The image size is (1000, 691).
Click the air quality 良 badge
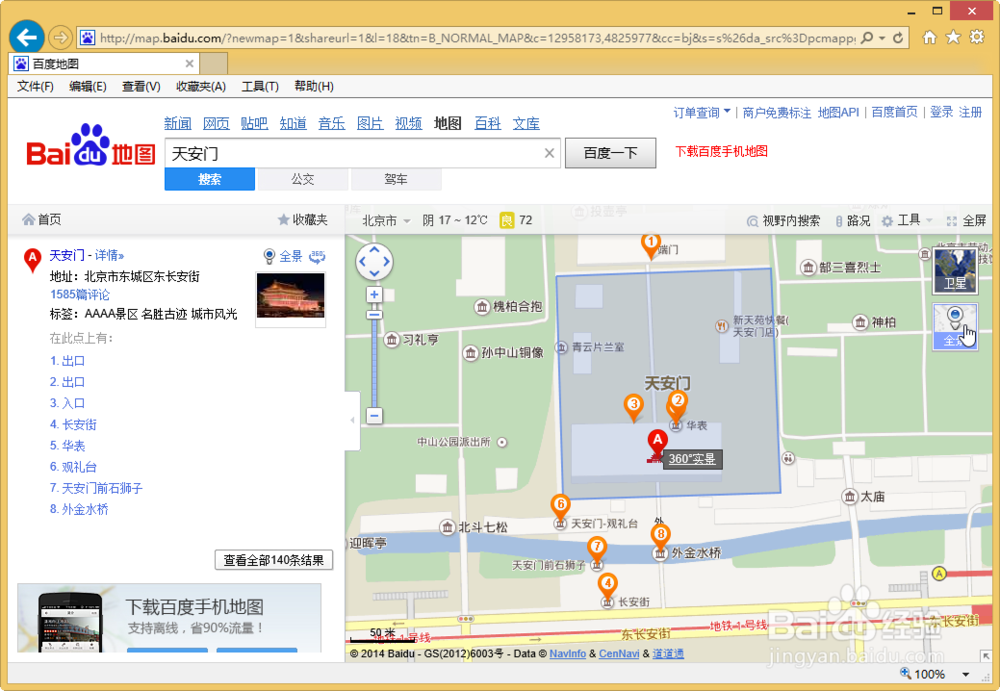[506, 220]
